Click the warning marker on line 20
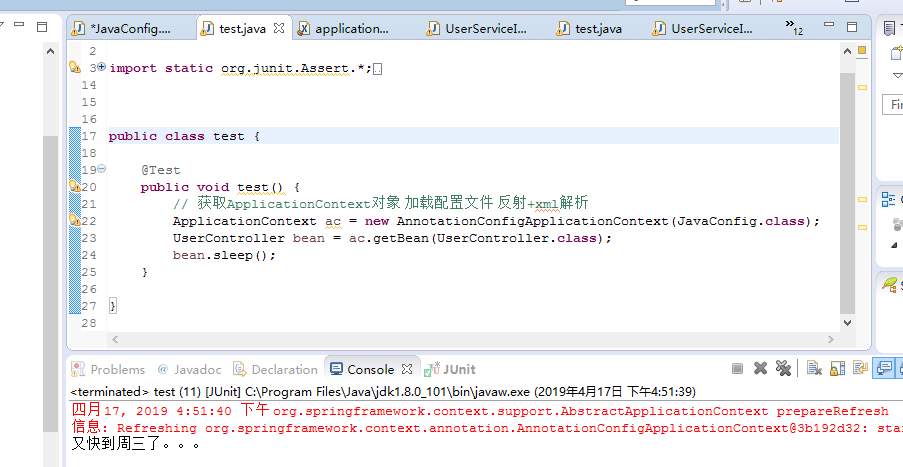 pos(75,186)
